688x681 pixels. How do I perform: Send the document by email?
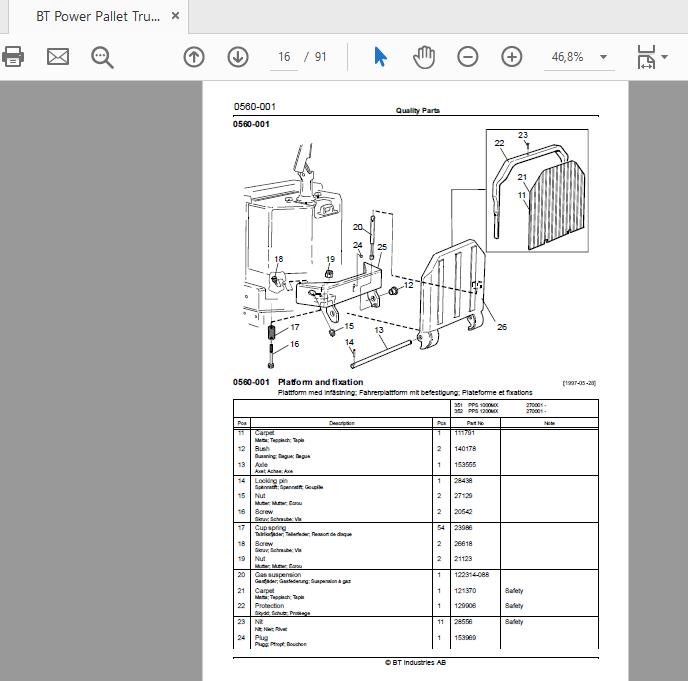click(x=58, y=57)
